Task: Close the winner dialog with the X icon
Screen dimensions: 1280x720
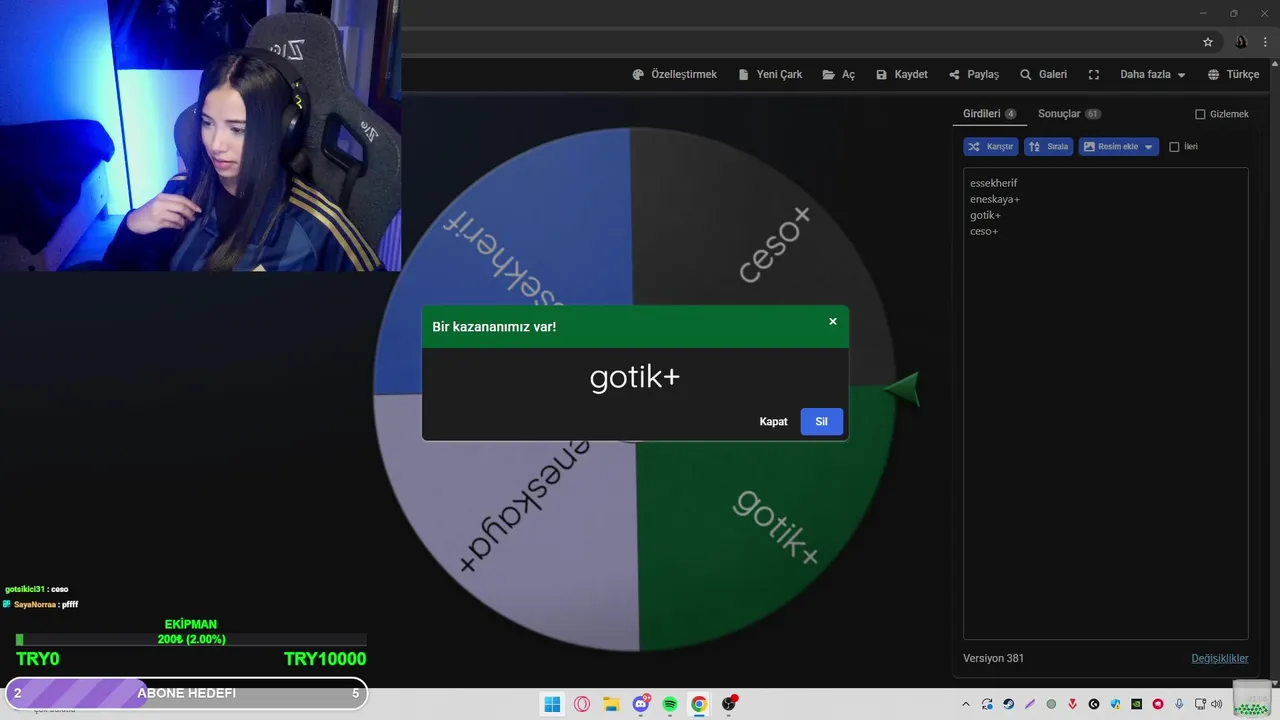Action: (832, 321)
